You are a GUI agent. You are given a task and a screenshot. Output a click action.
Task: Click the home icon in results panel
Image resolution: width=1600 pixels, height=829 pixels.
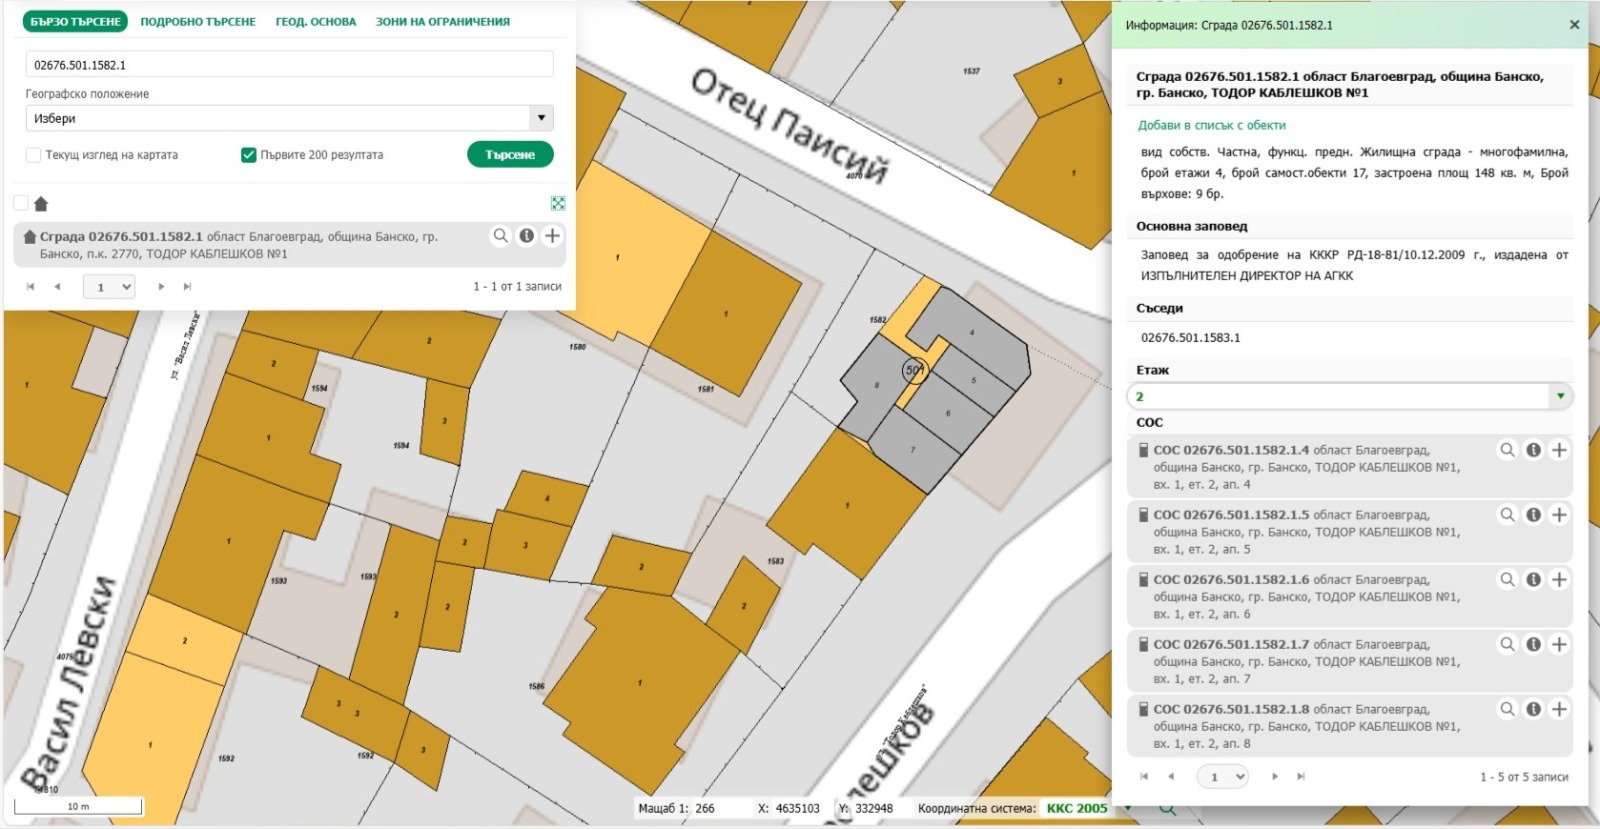click(x=41, y=204)
